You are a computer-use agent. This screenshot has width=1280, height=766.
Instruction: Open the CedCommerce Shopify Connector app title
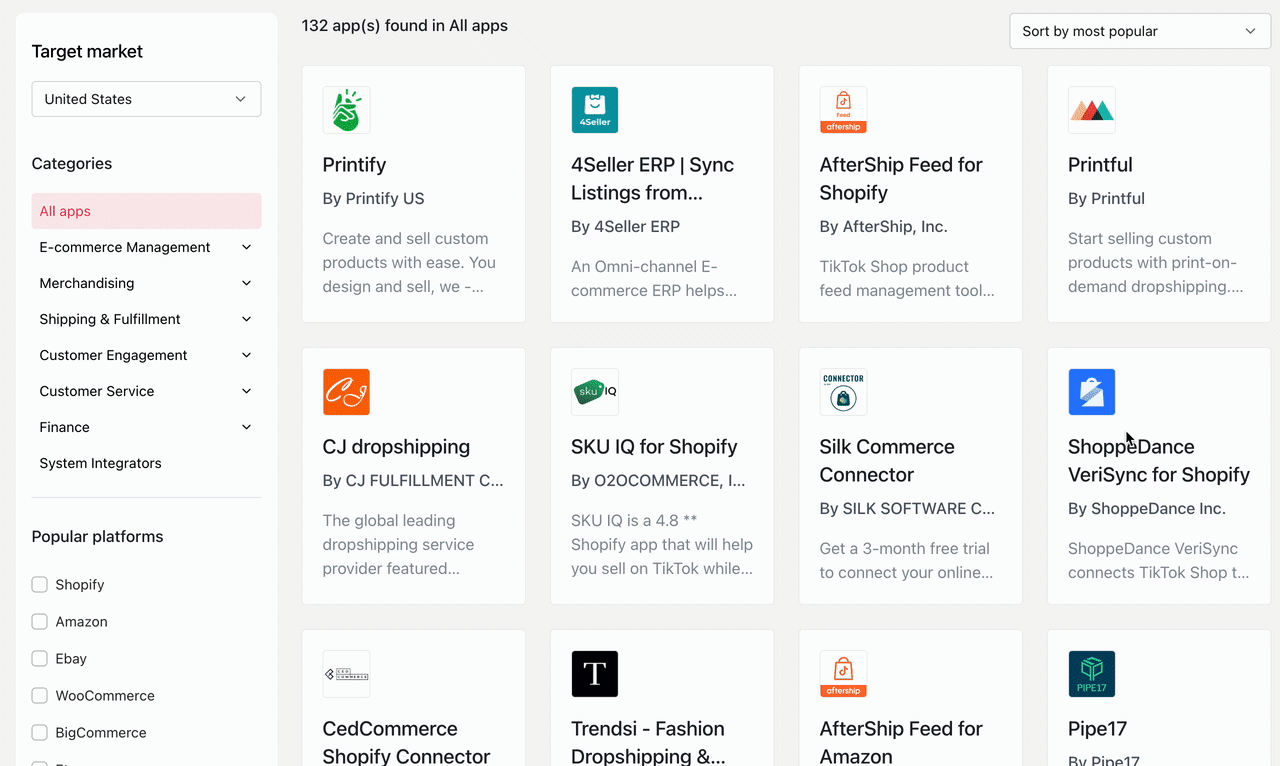[x=406, y=742]
